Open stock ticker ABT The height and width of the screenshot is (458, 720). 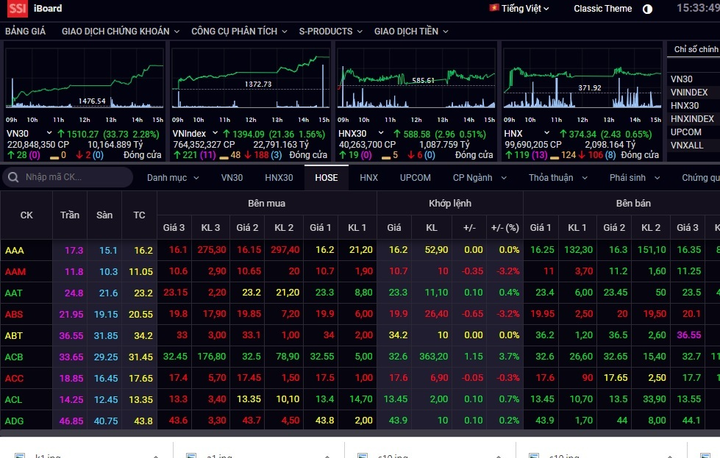(x=14, y=335)
